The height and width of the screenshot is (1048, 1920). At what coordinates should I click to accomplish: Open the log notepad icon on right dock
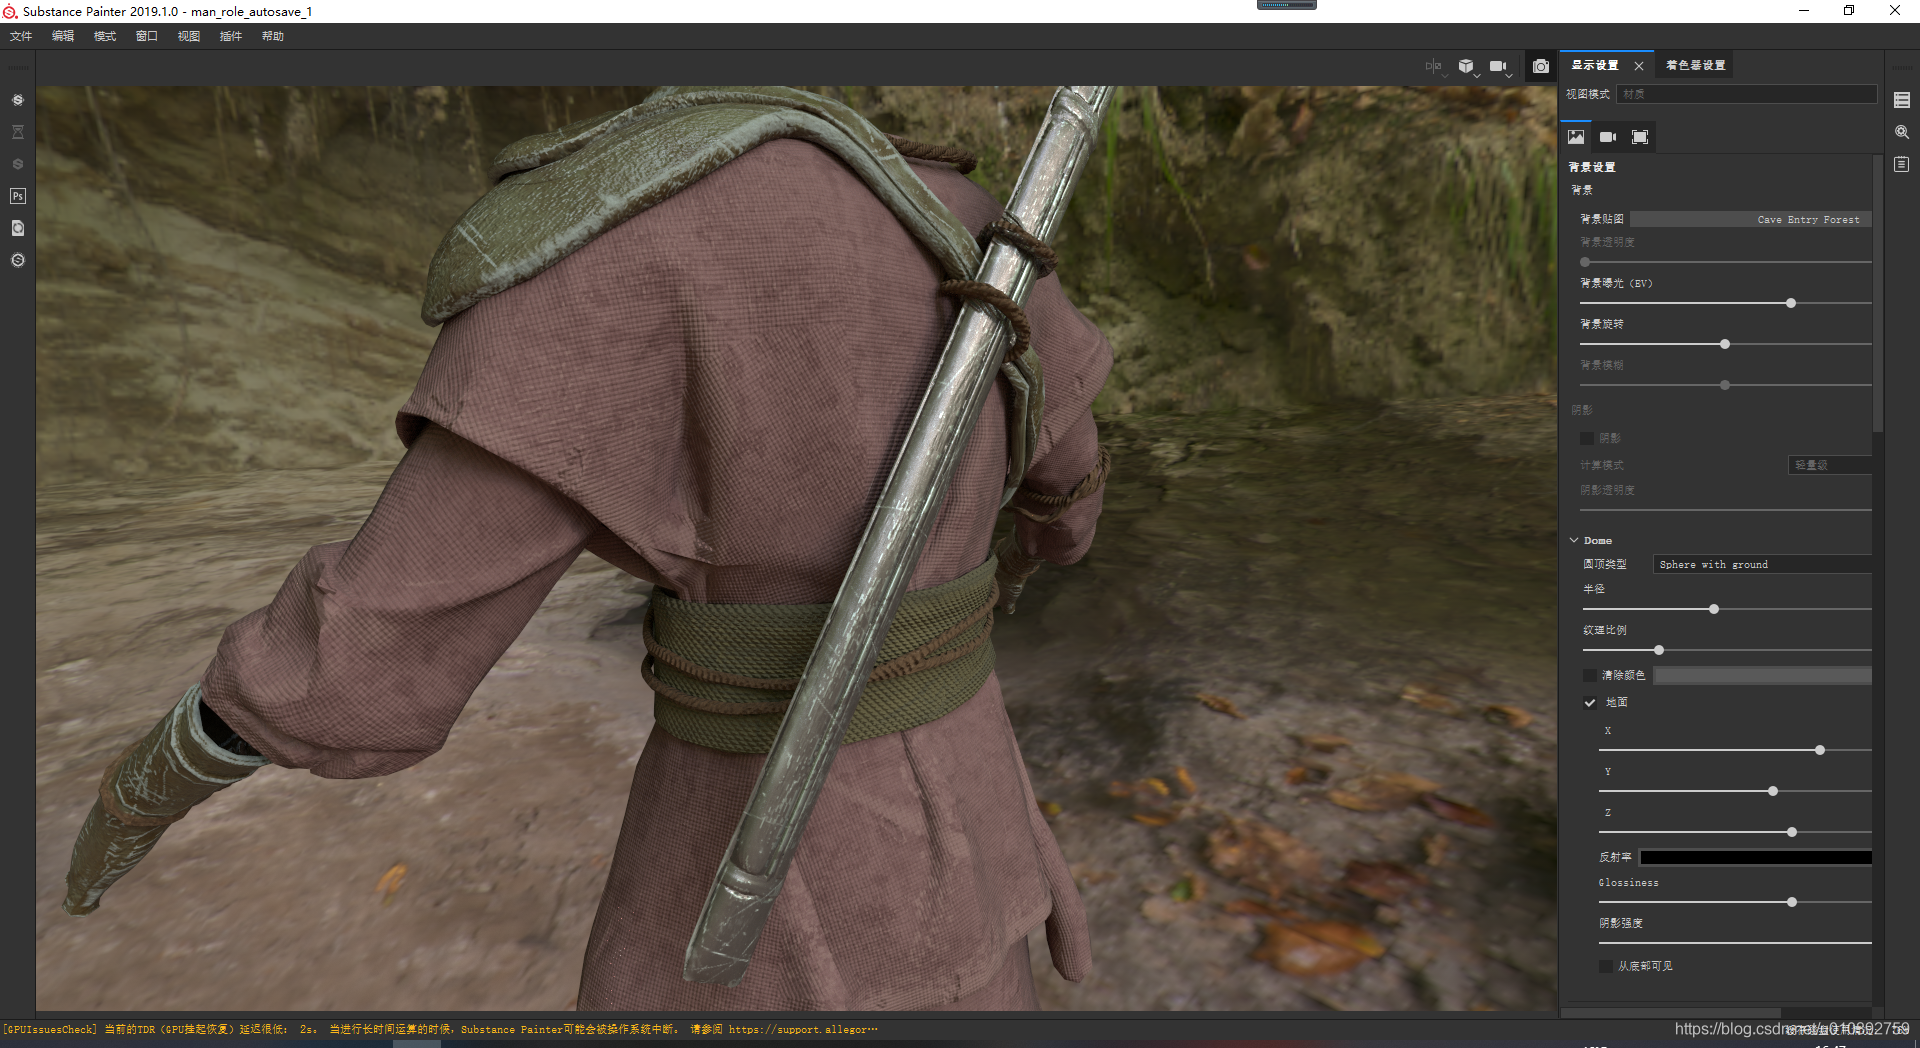[1902, 164]
